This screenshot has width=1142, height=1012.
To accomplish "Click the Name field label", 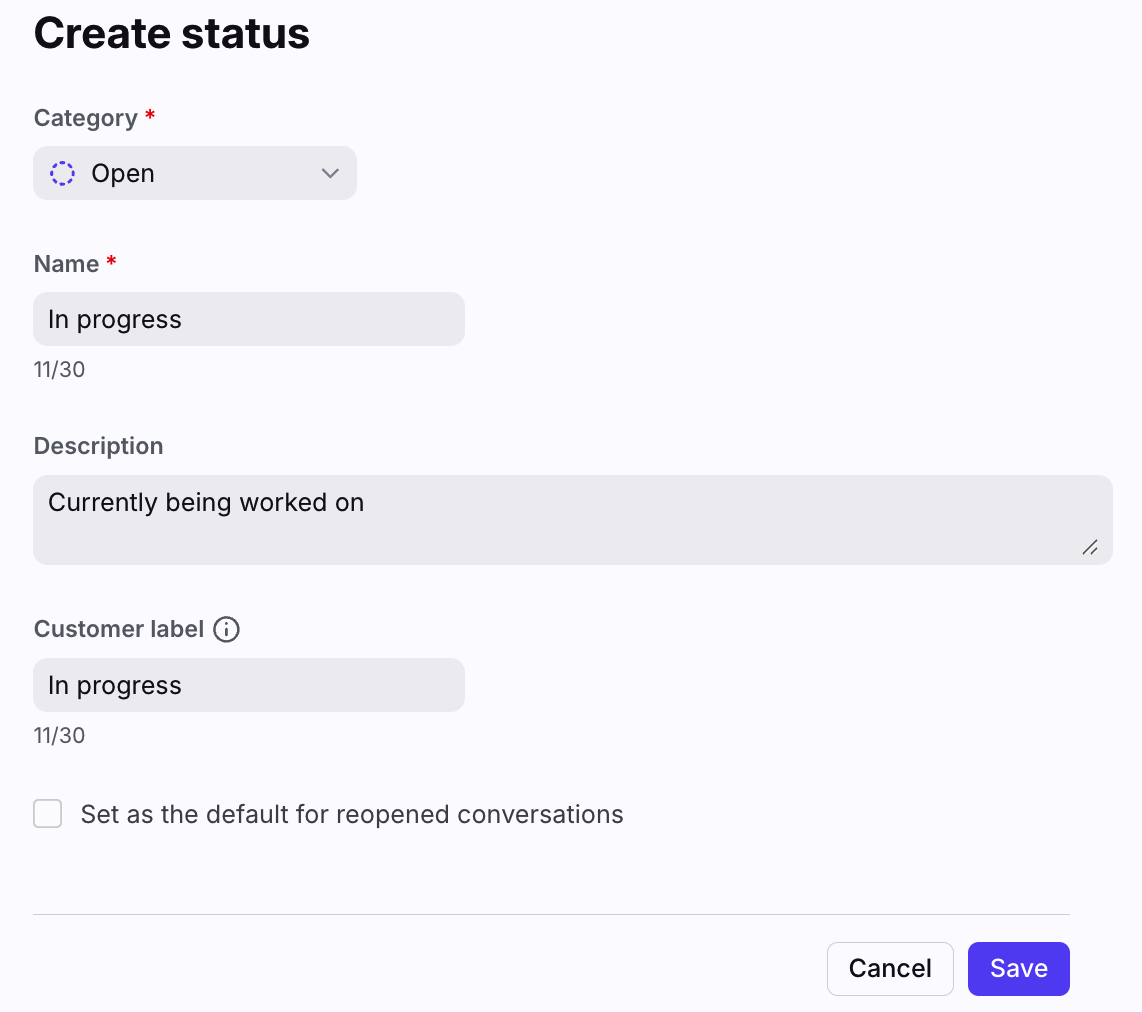I will [x=66, y=264].
